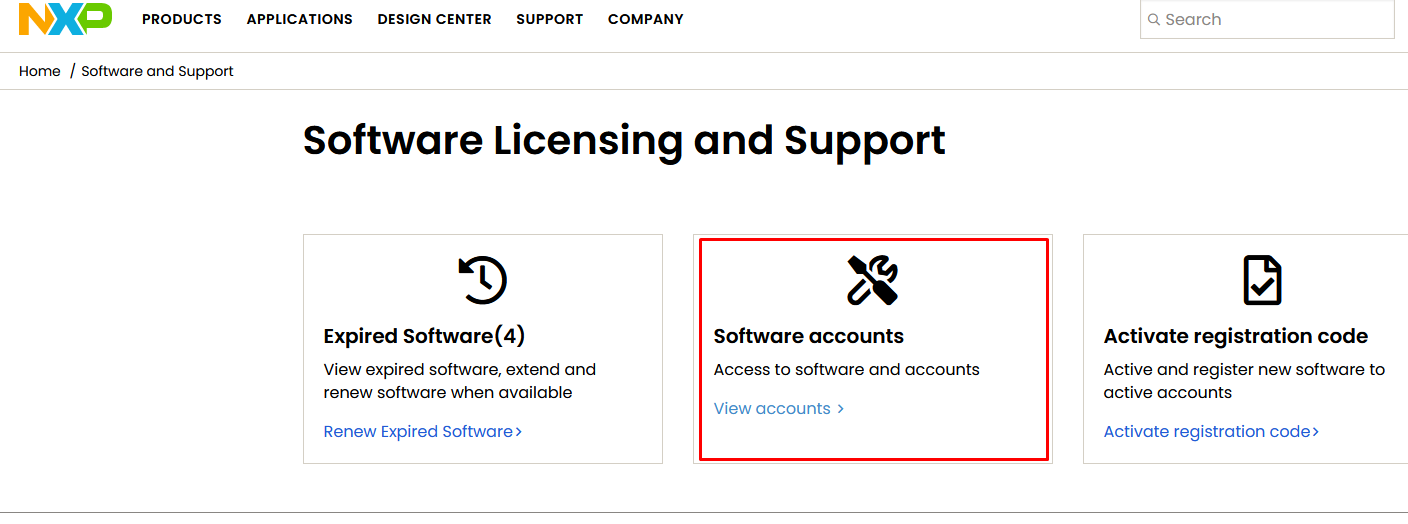Open the Design Center menu
1408x524 pixels.
435,19
